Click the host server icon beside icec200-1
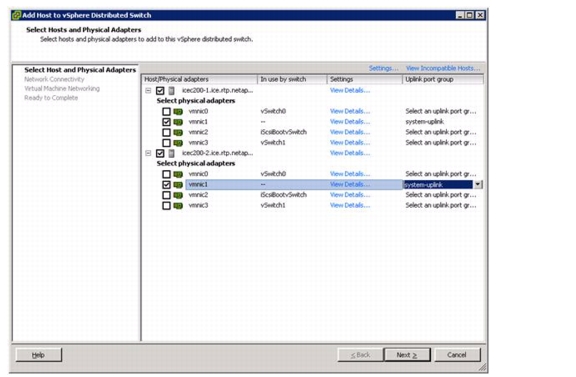The height and width of the screenshot is (377, 576). tap(172, 90)
